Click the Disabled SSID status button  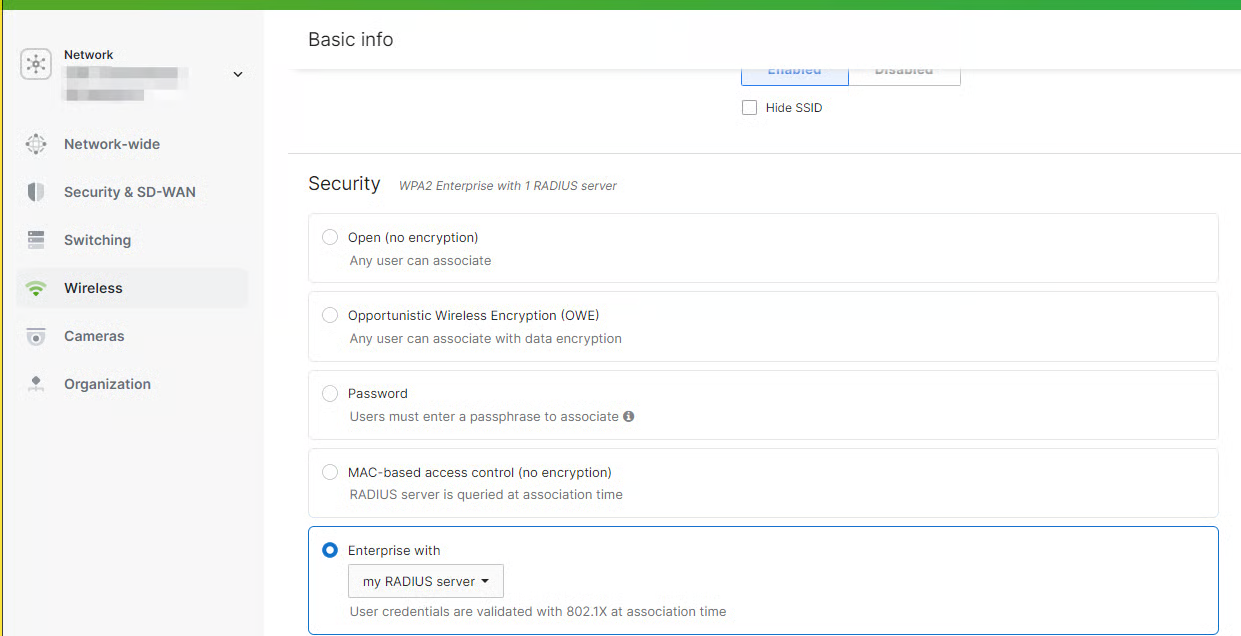point(904,75)
